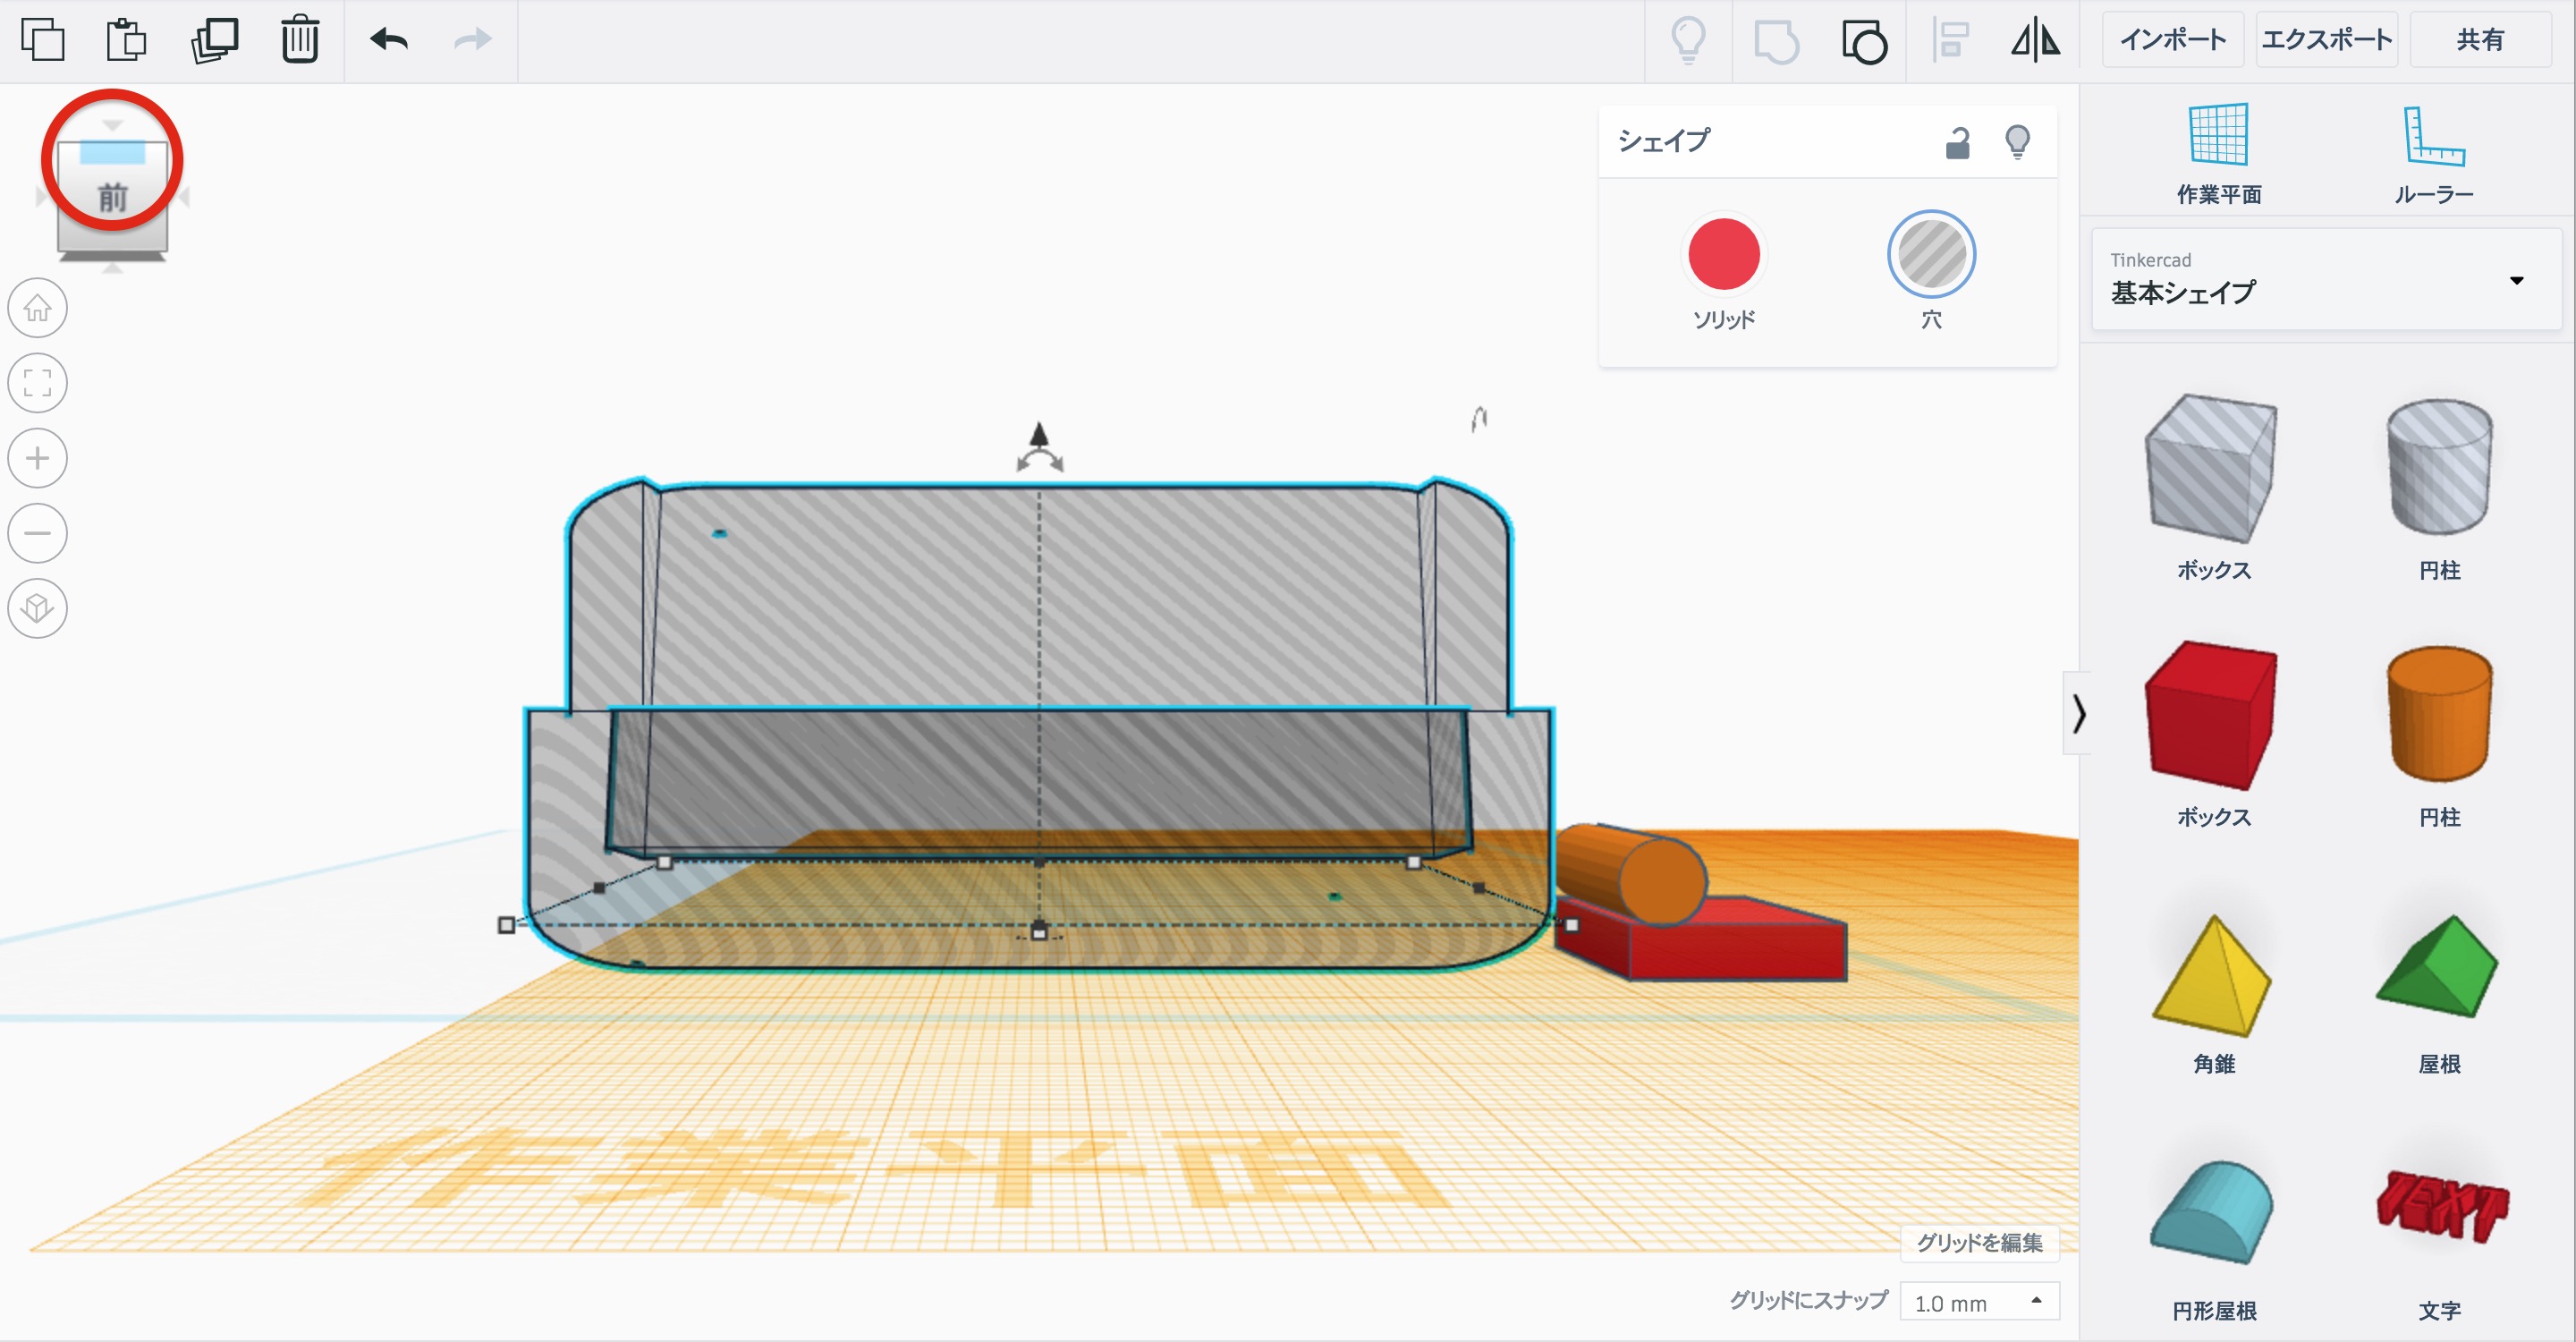Screen dimensions: 2576x1342
Task: Undo the last action
Action: (x=389, y=40)
